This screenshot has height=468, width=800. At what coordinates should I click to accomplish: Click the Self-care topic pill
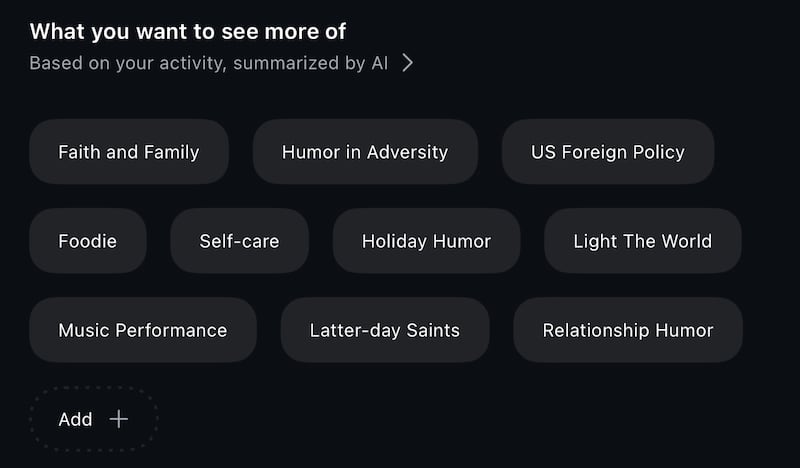click(x=239, y=241)
